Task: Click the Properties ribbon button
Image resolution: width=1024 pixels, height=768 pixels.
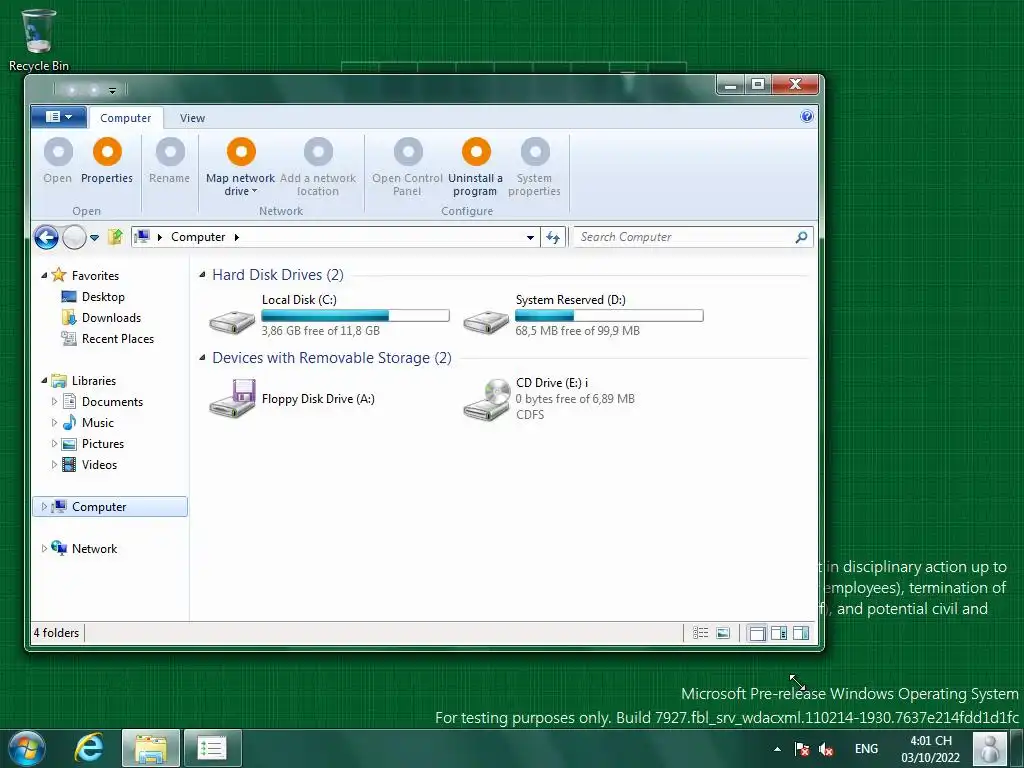Action: [x=107, y=161]
